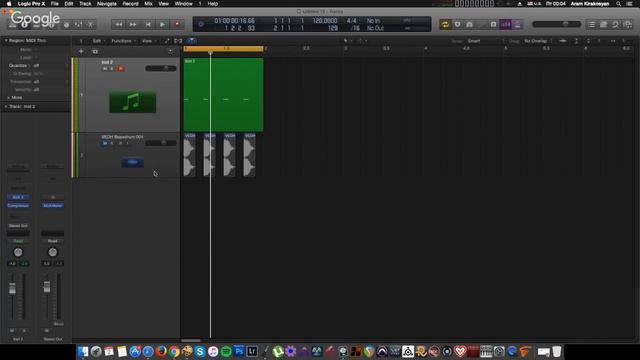Viewport: 640px width, 360px height.
Task: Open the left-click tool pointer menu
Action: (x=347, y=41)
